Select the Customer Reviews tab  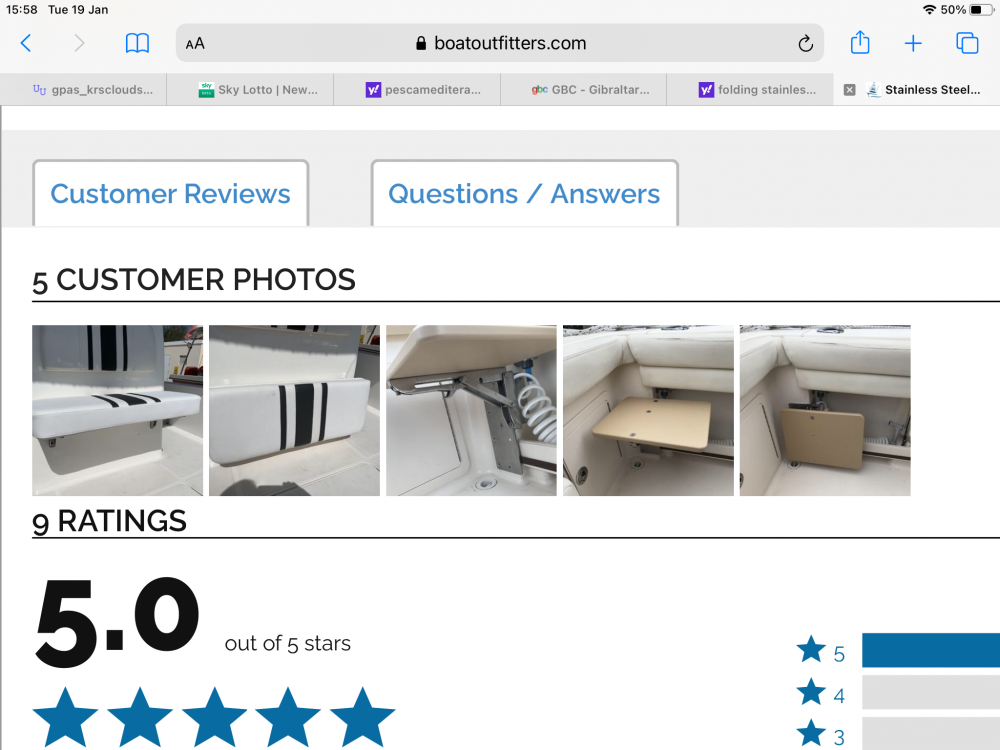click(170, 193)
